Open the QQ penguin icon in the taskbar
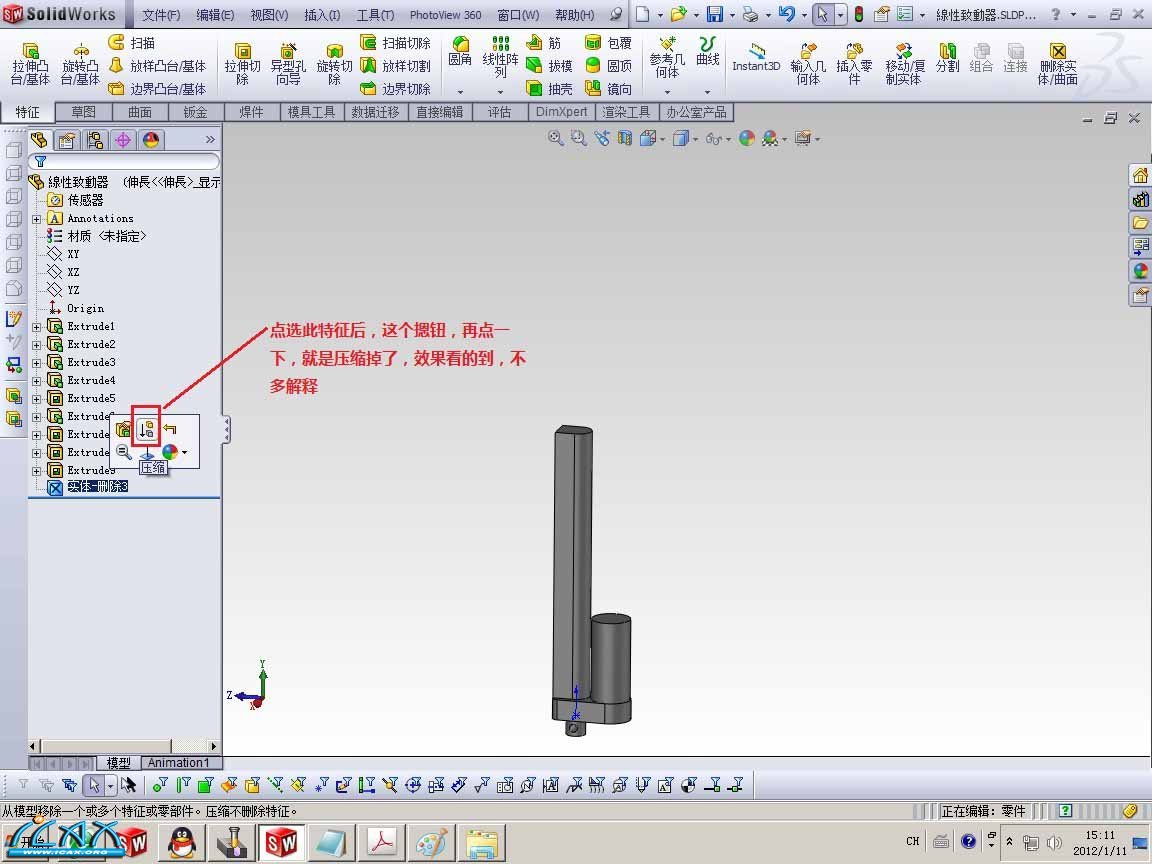The height and width of the screenshot is (864, 1152). (x=180, y=843)
